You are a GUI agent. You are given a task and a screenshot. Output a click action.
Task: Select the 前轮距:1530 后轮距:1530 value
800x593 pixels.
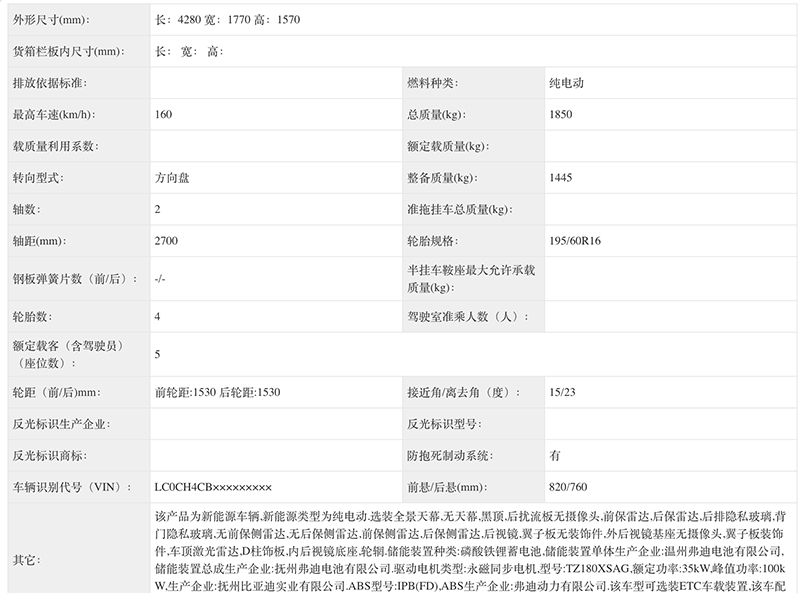coord(217,392)
